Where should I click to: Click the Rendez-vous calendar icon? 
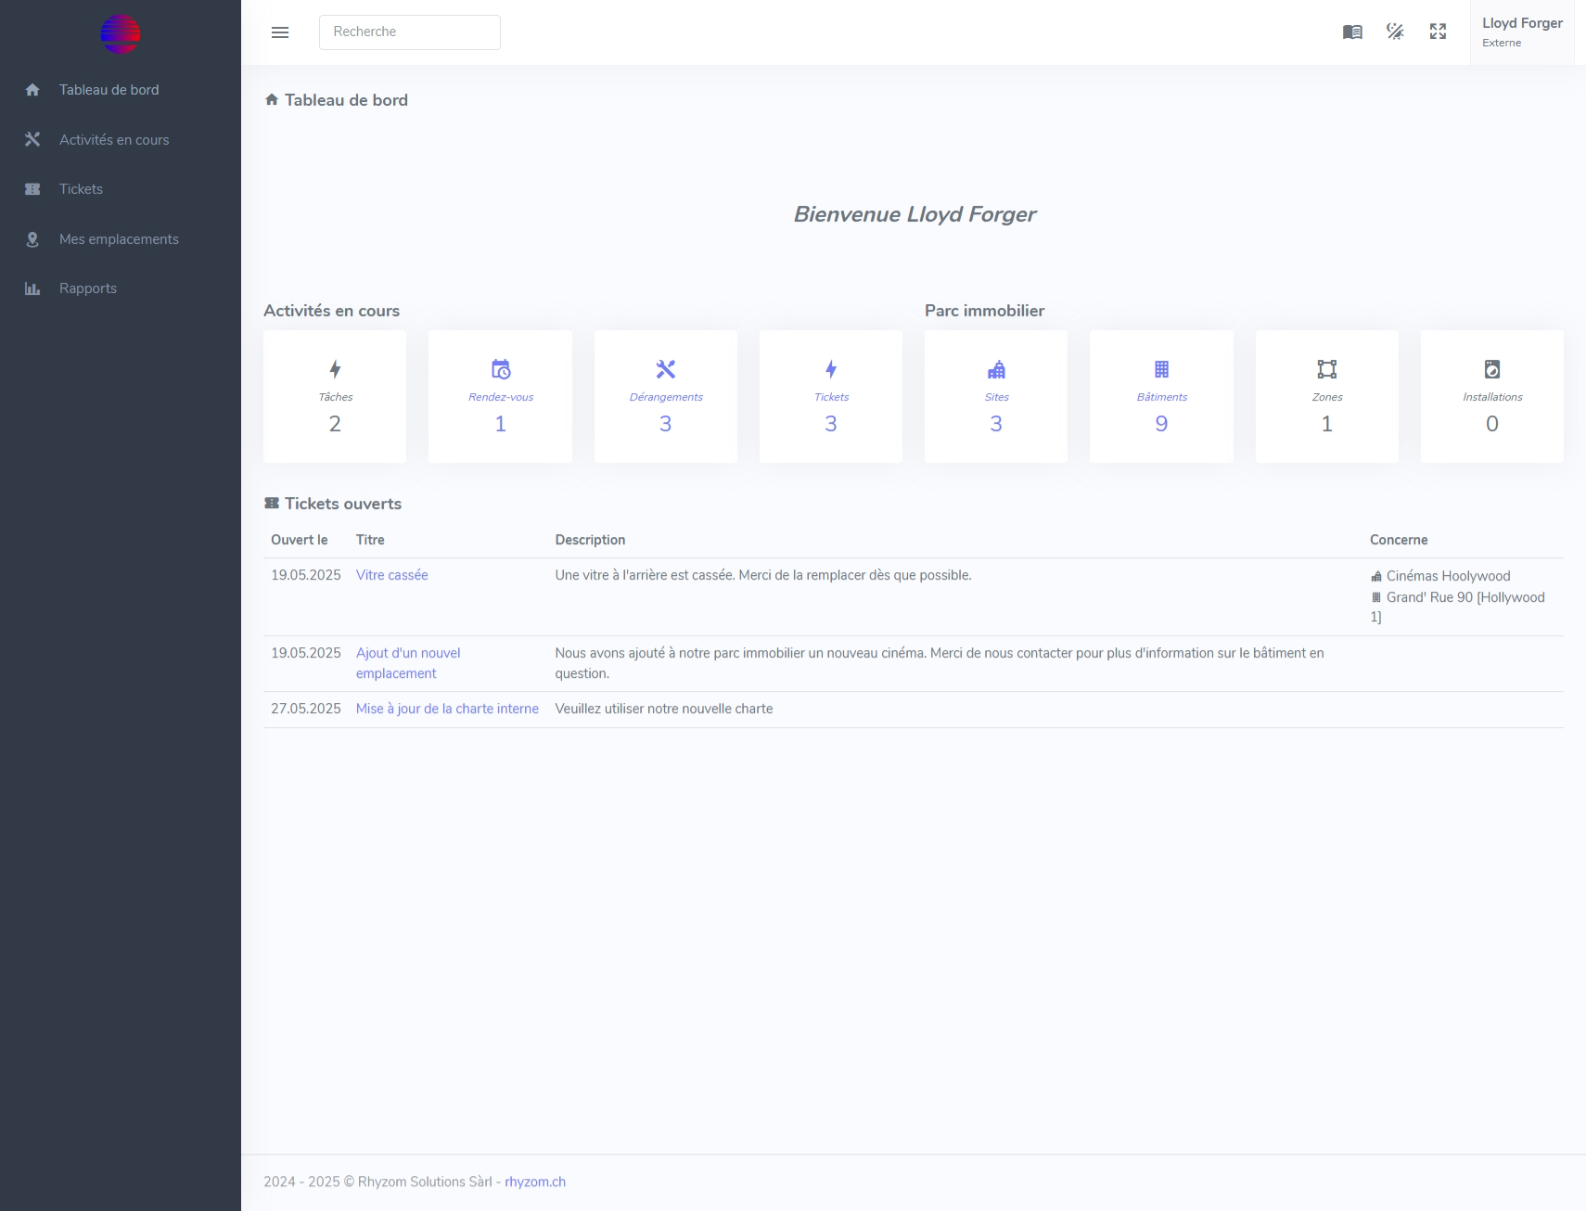tap(501, 369)
